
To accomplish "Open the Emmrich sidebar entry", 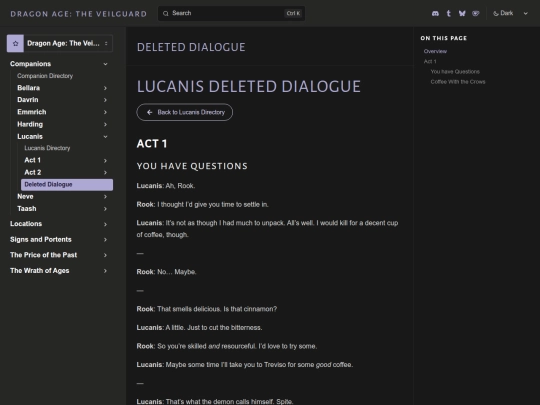I will tap(32, 112).
